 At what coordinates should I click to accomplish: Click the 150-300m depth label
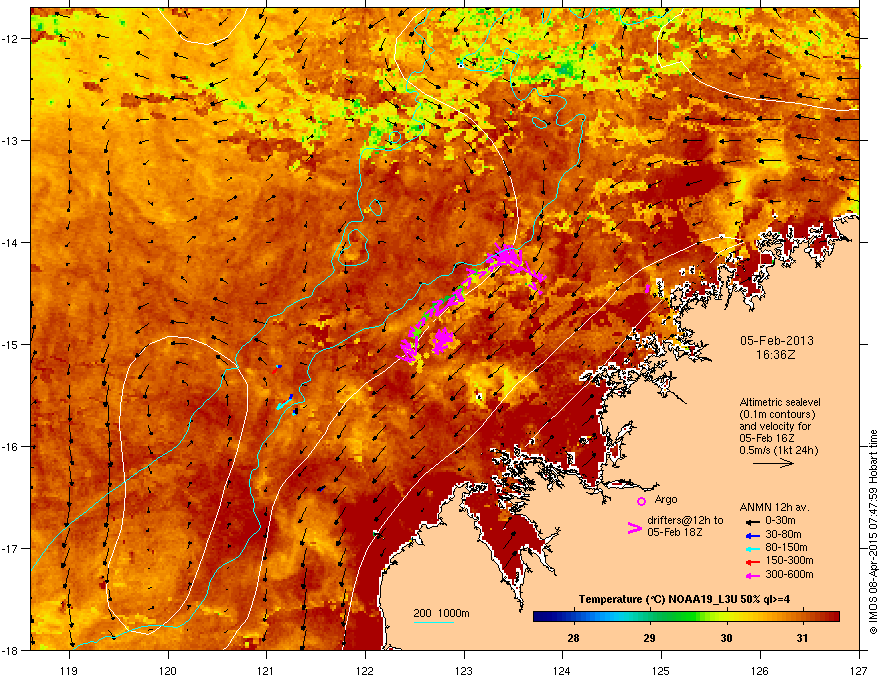click(789, 560)
